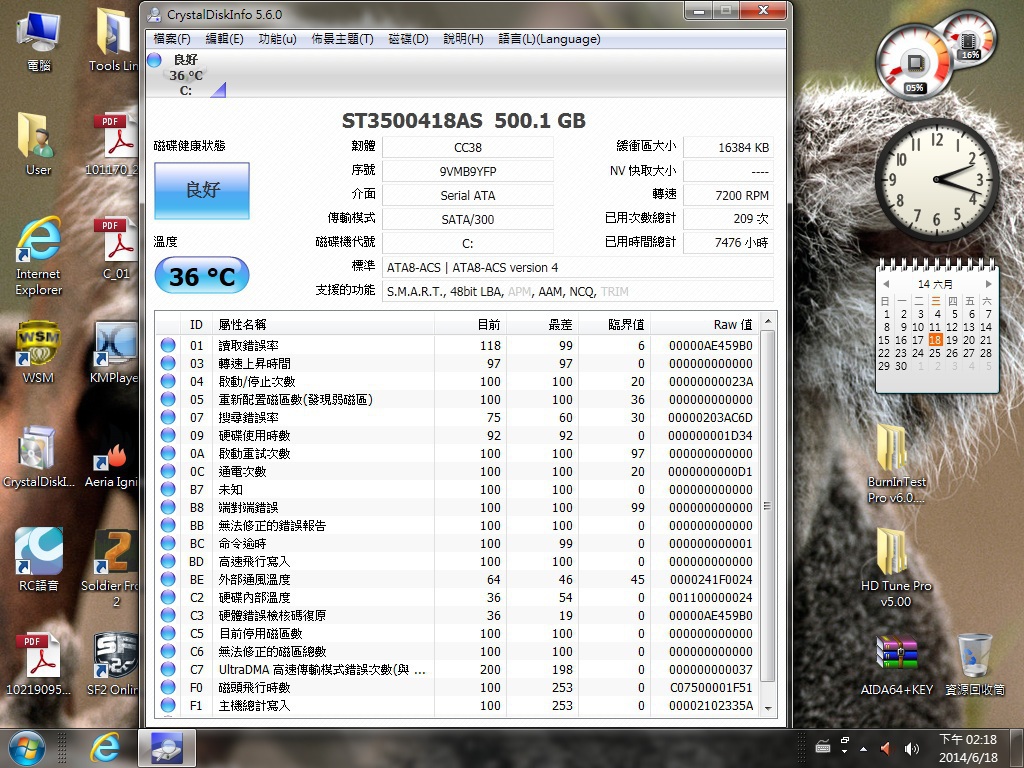Click the 最差 column header

(x=542, y=324)
